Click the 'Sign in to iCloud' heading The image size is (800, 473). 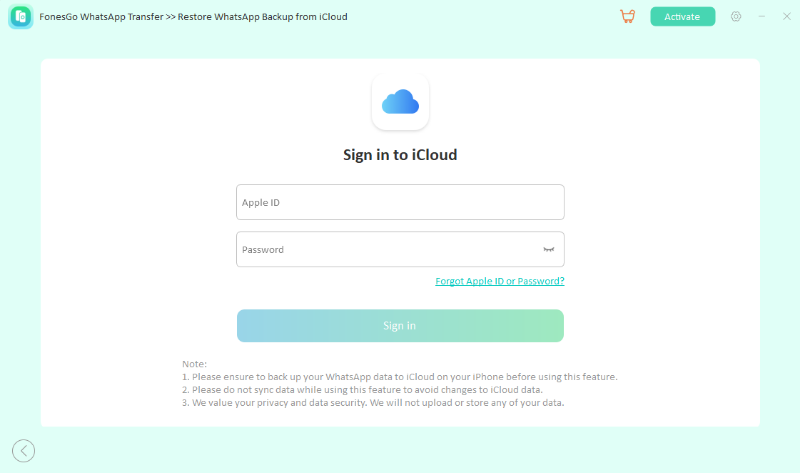click(400, 155)
